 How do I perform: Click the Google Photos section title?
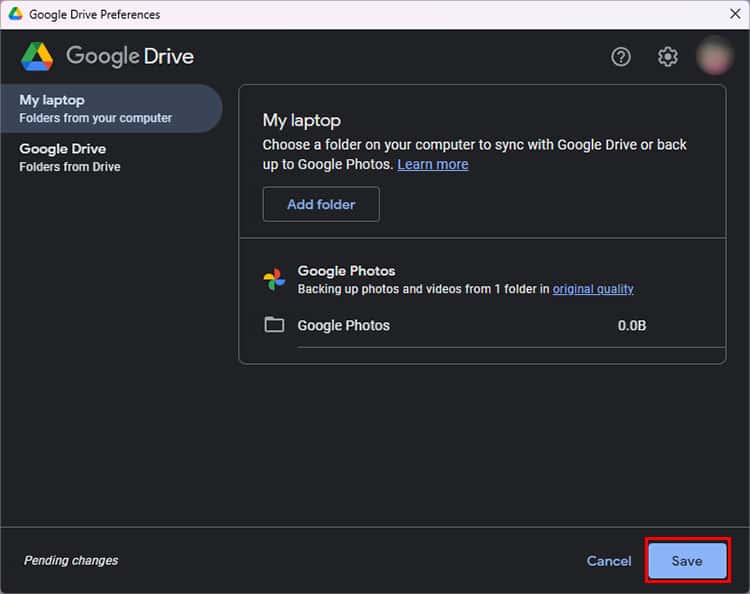(x=346, y=271)
